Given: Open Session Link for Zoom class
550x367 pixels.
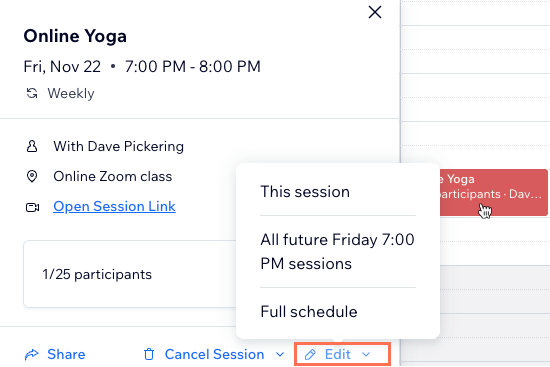Looking at the screenshot, I should (114, 206).
